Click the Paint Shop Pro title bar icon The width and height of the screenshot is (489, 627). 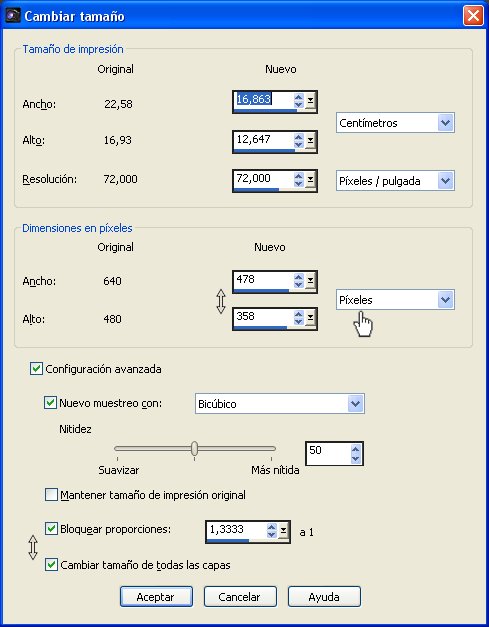tap(12, 15)
